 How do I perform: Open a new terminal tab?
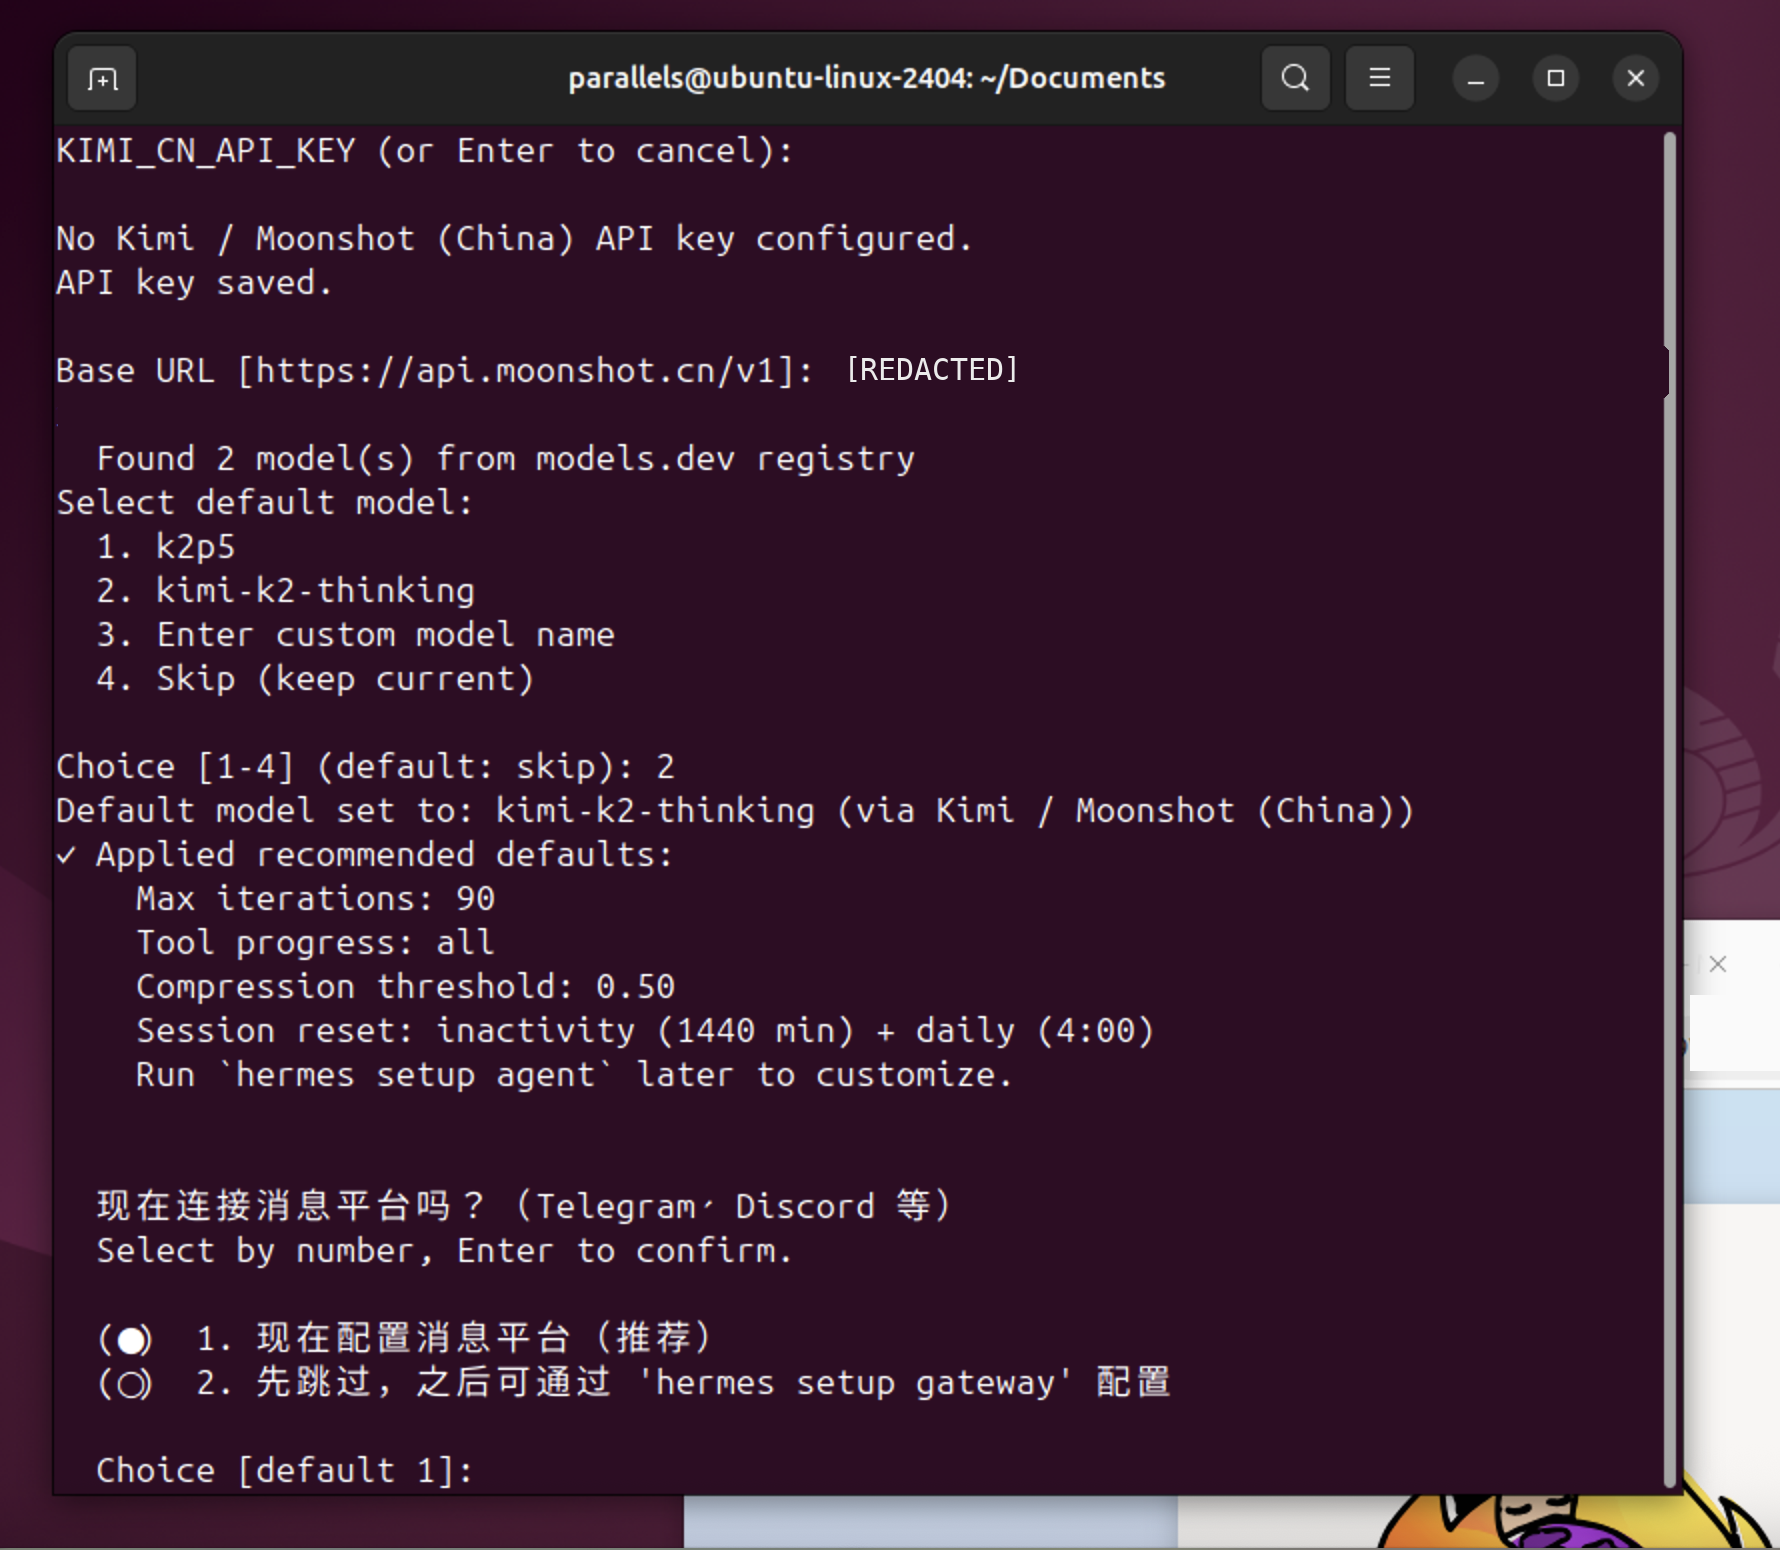pos(102,79)
